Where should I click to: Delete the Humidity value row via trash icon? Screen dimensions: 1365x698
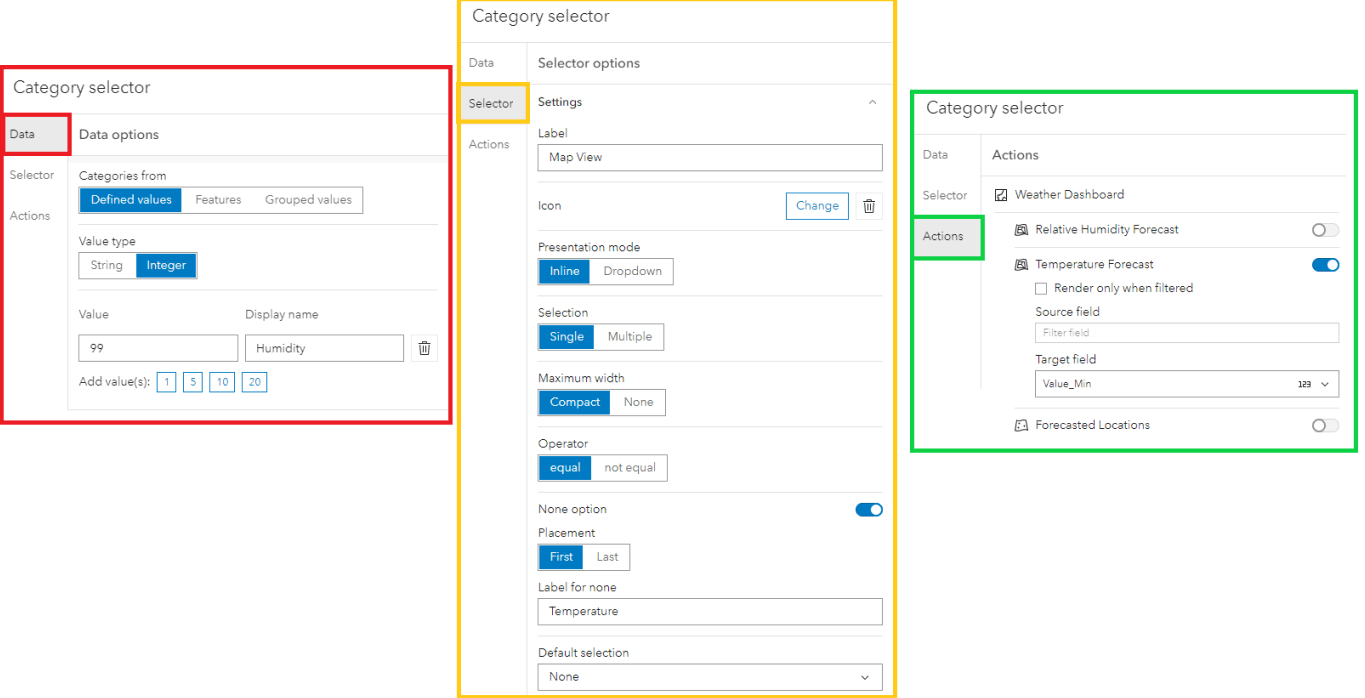(424, 347)
